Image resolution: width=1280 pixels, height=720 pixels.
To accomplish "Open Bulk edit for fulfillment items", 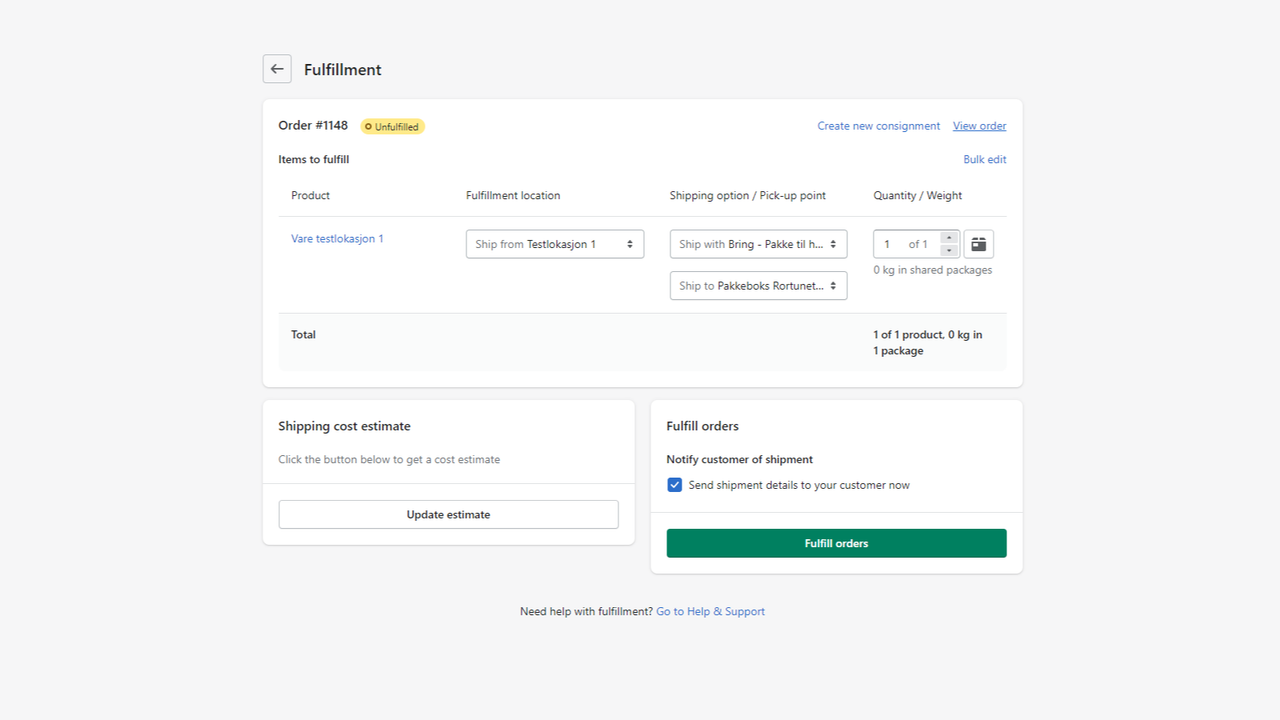I will pyautogui.click(x=984, y=159).
